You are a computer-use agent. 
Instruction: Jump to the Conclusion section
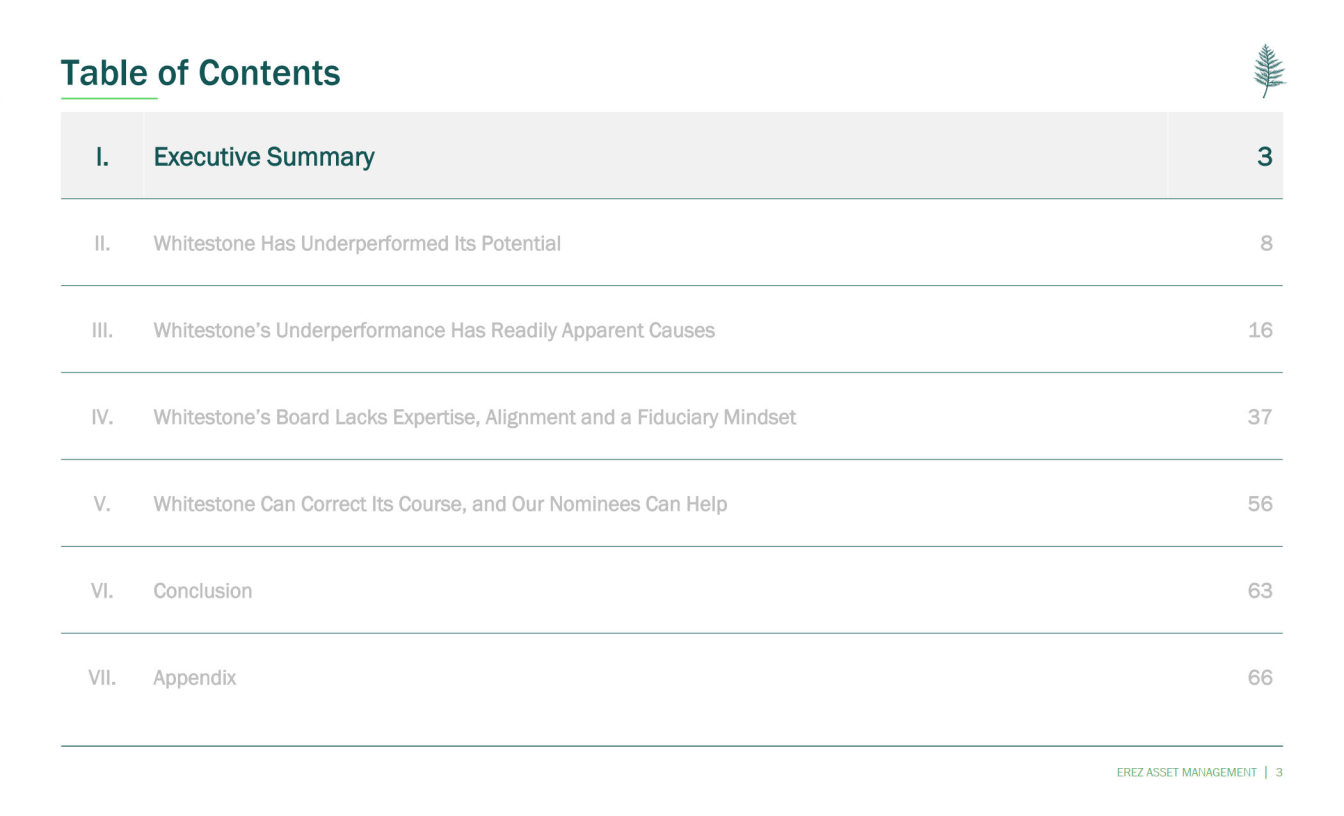coord(203,591)
